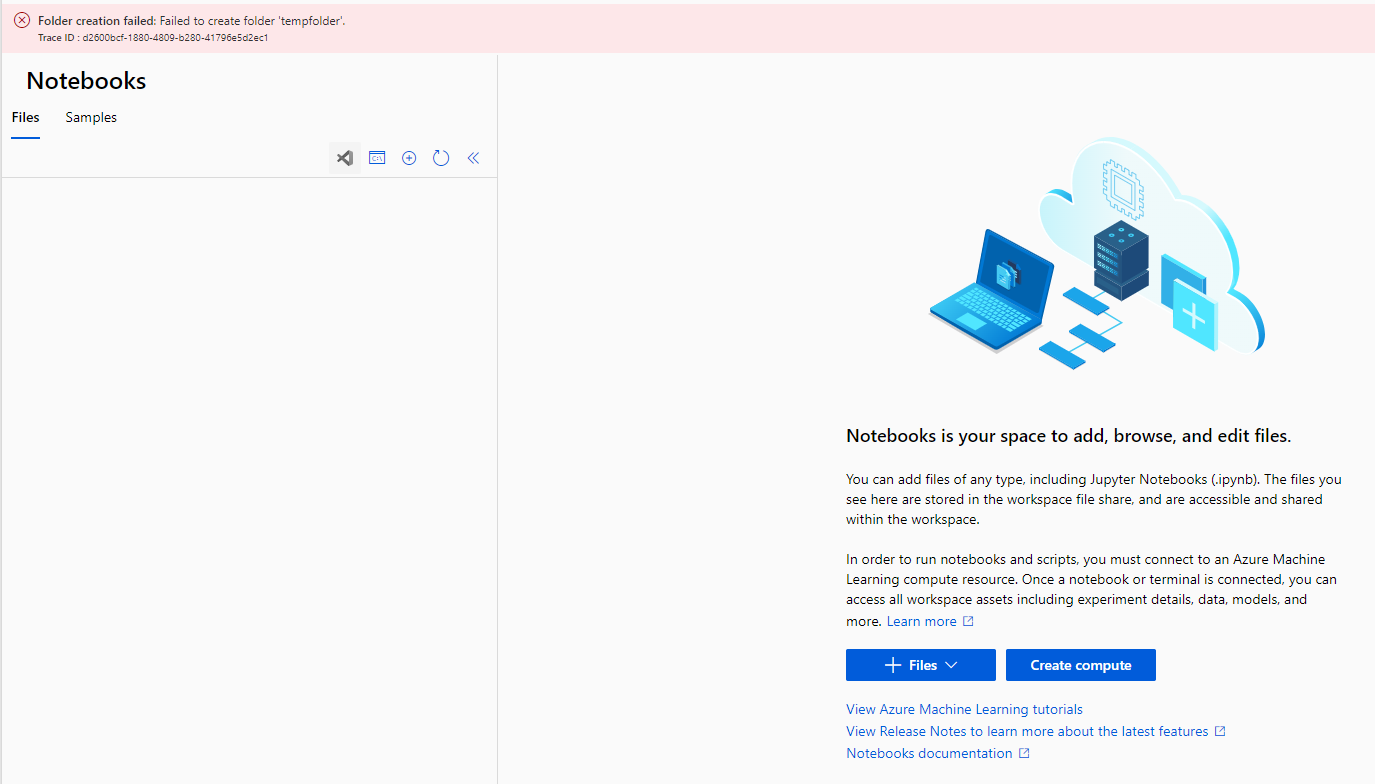This screenshot has height=784, width=1375.
Task: Refresh the notebooks file list
Action: pos(441,158)
